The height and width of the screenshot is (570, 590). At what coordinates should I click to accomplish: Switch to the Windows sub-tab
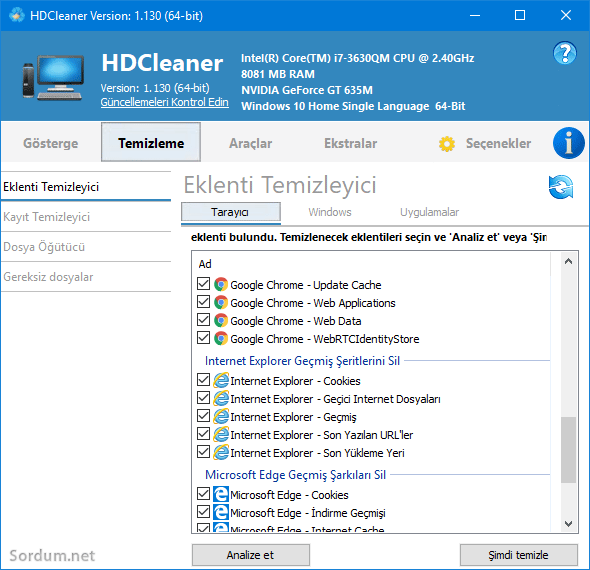(x=330, y=212)
